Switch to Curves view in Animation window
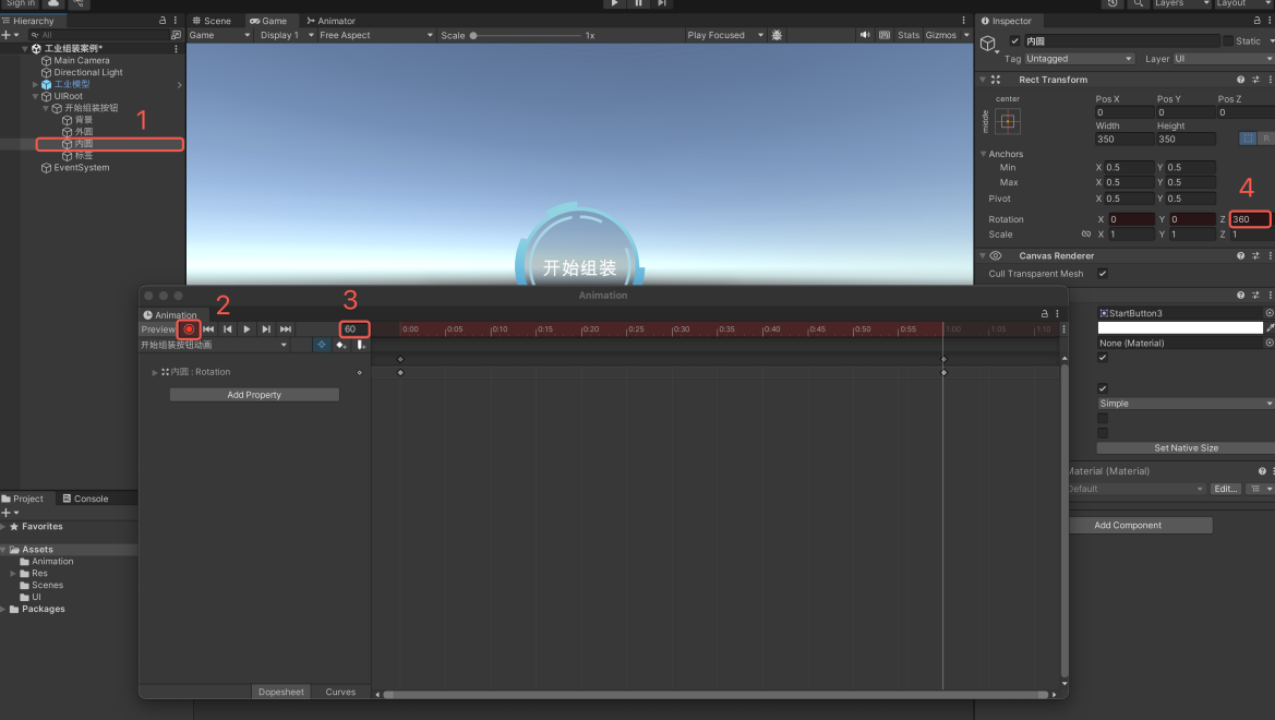The height and width of the screenshot is (720, 1275). (340, 692)
